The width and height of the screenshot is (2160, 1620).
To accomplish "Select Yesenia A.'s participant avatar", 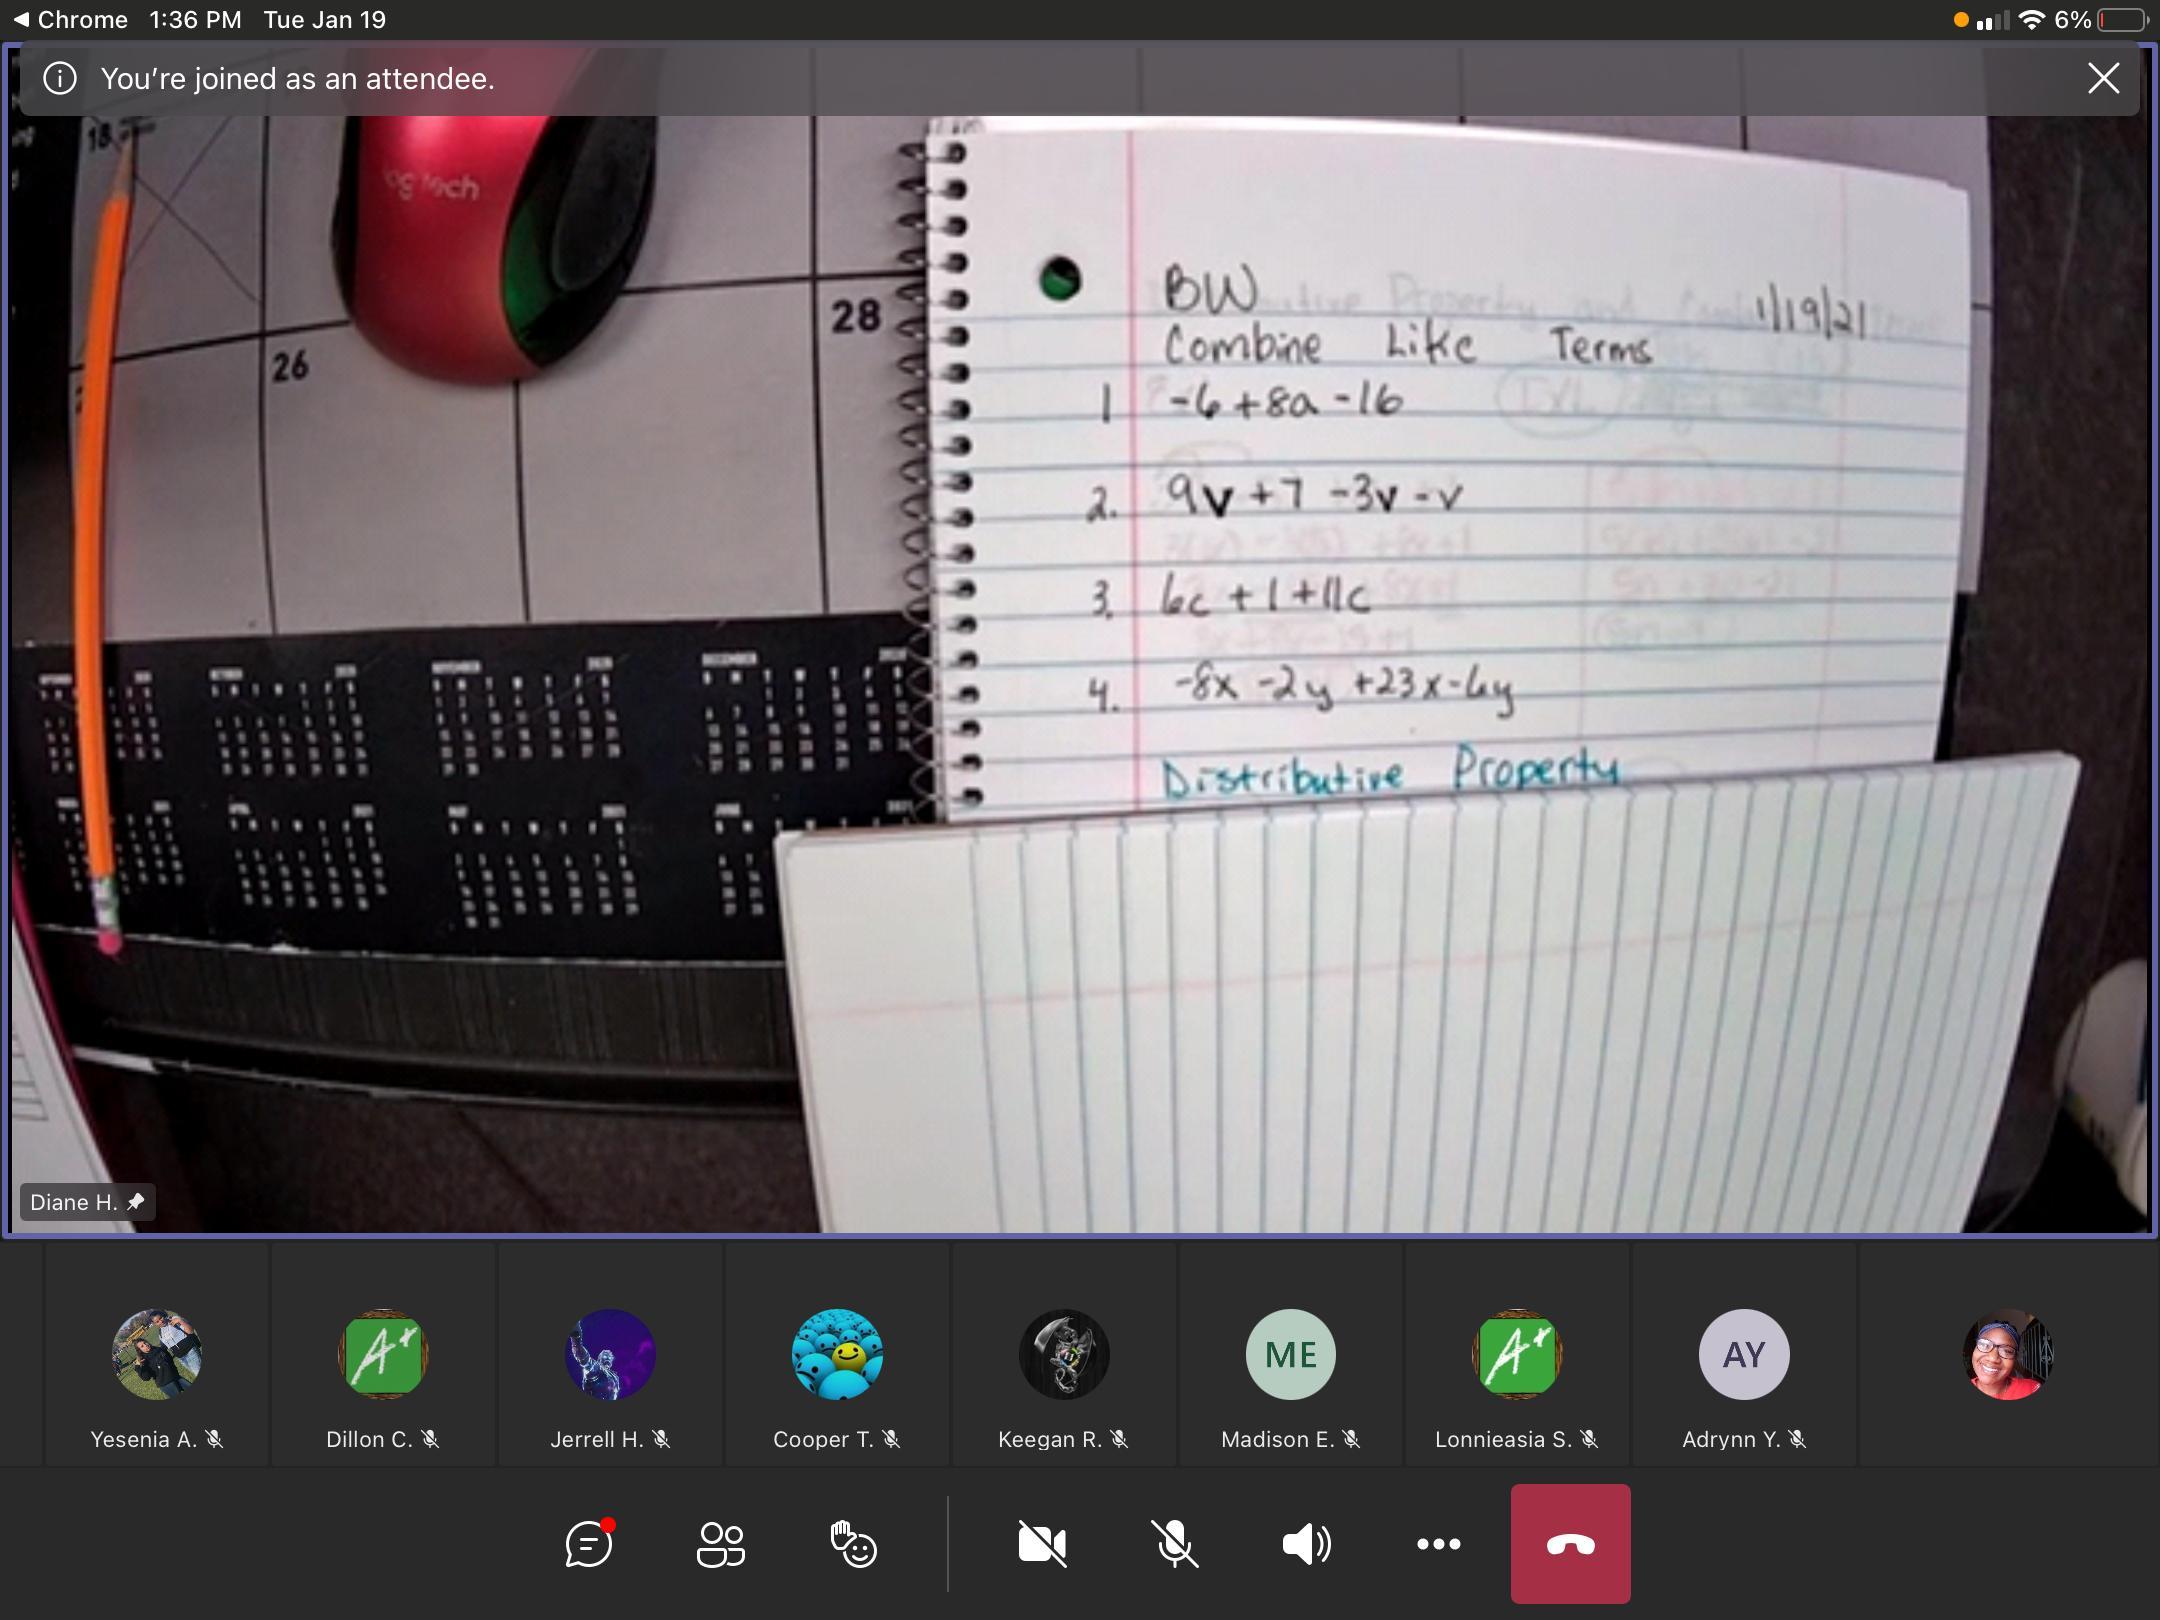I will [157, 1354].
